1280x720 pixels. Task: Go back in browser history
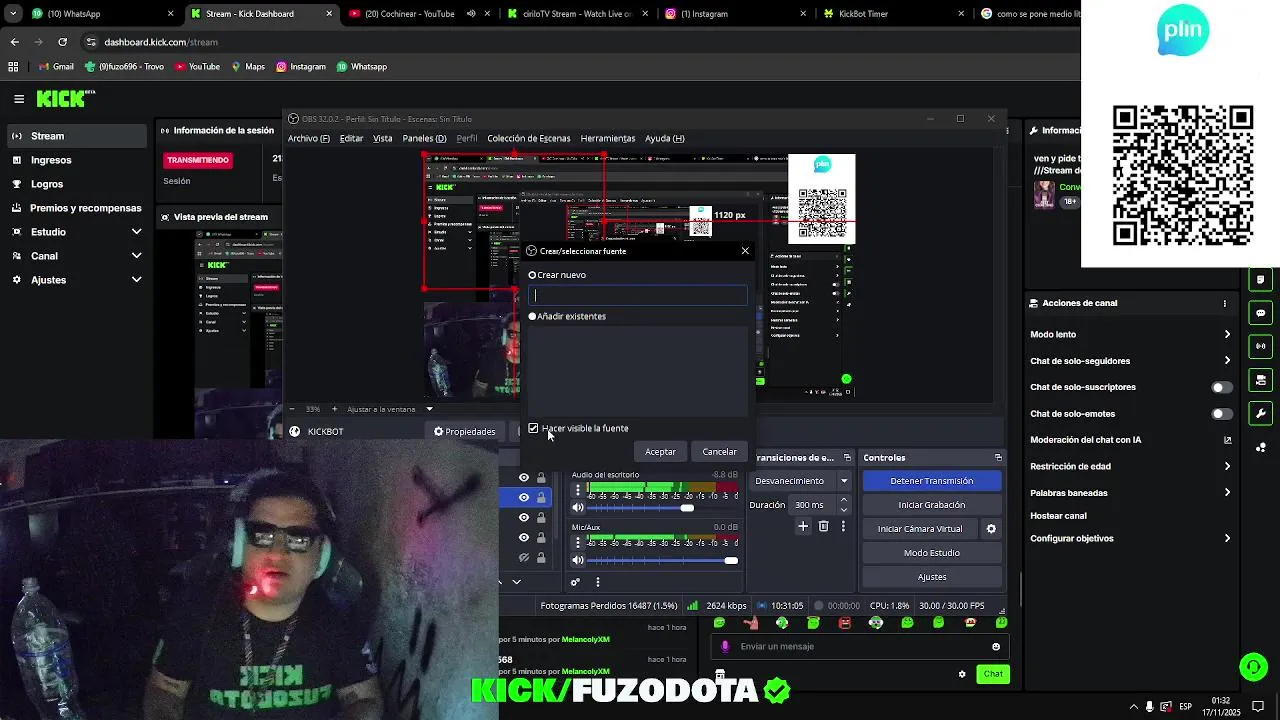coord(14,42)
